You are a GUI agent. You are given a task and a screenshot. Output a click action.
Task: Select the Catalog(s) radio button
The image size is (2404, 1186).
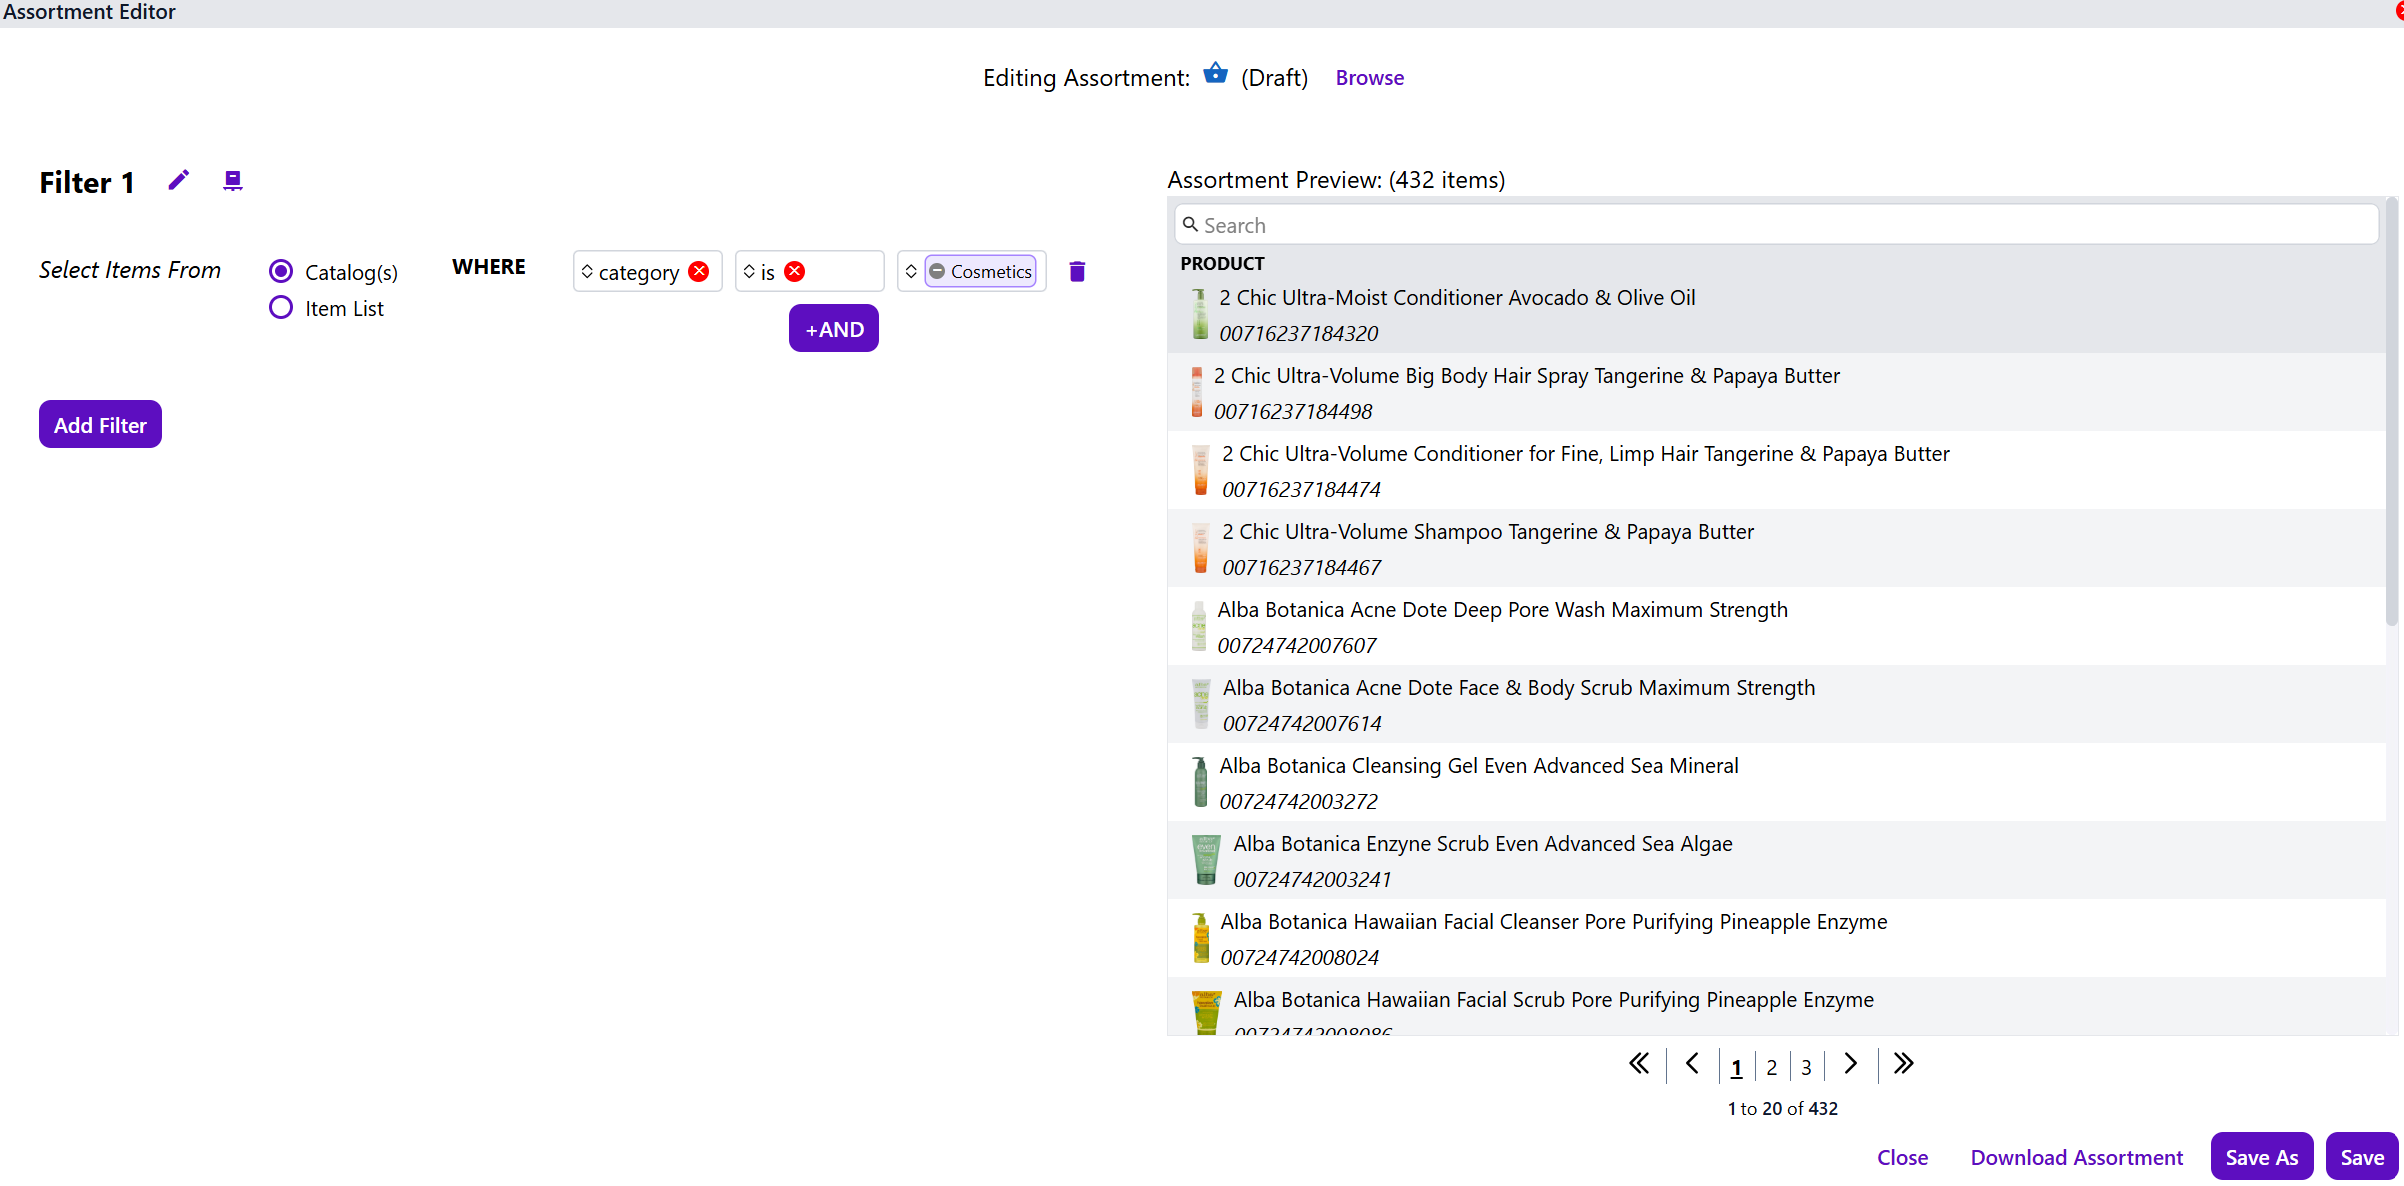pos(281,271)
